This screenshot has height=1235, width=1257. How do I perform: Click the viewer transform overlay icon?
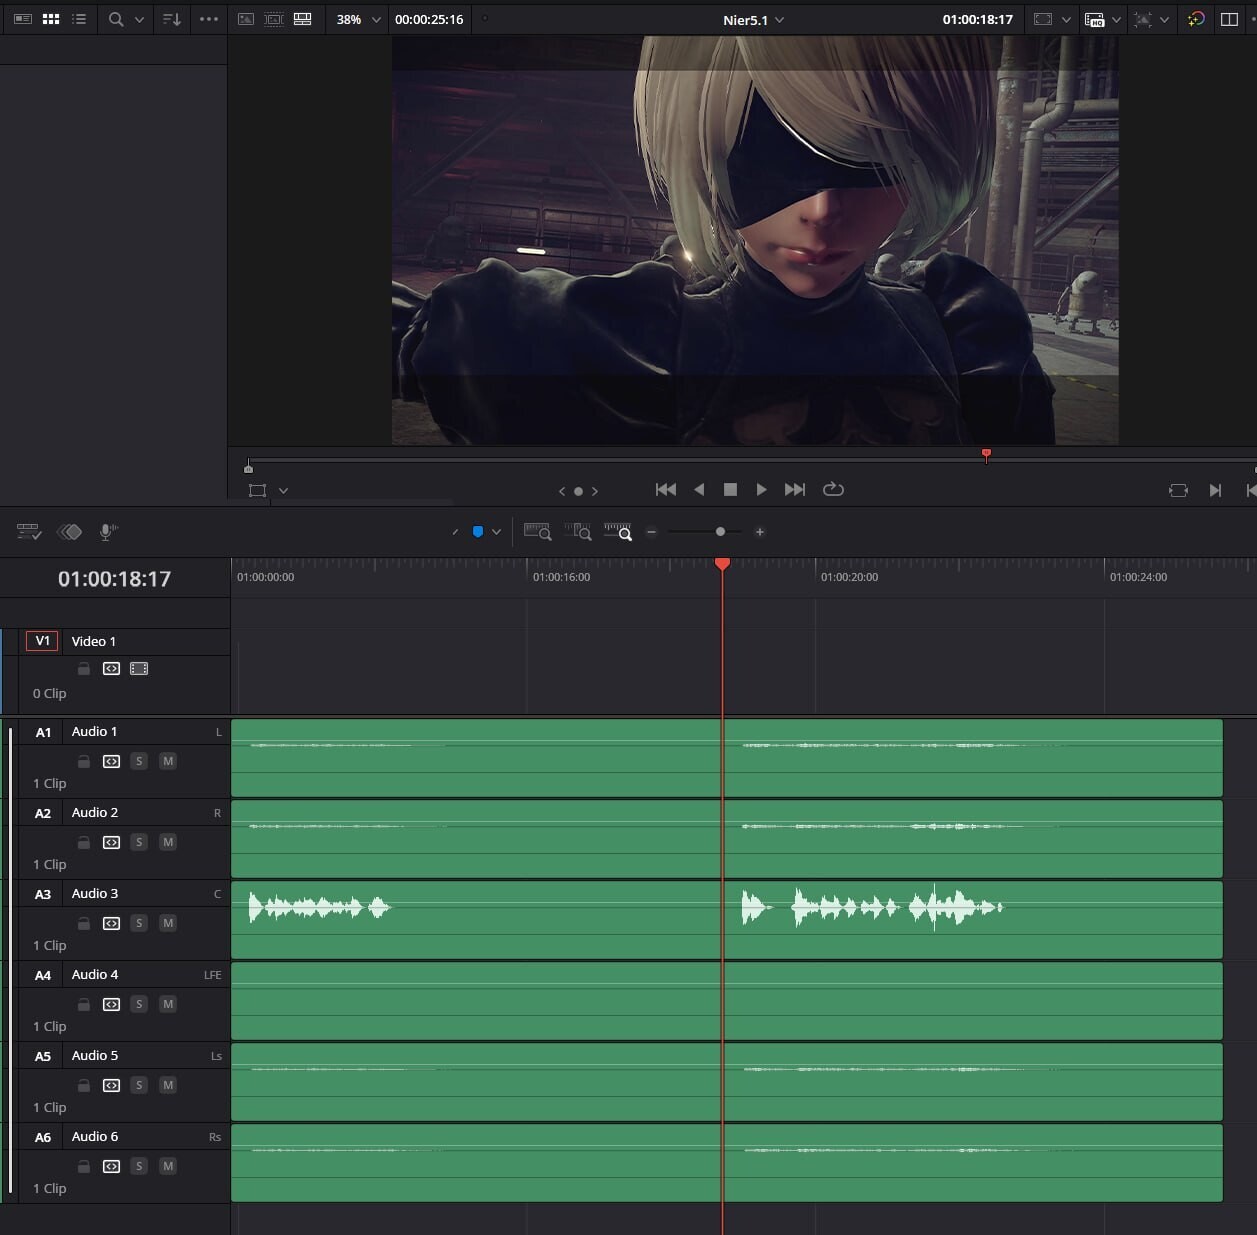[258, 490]
